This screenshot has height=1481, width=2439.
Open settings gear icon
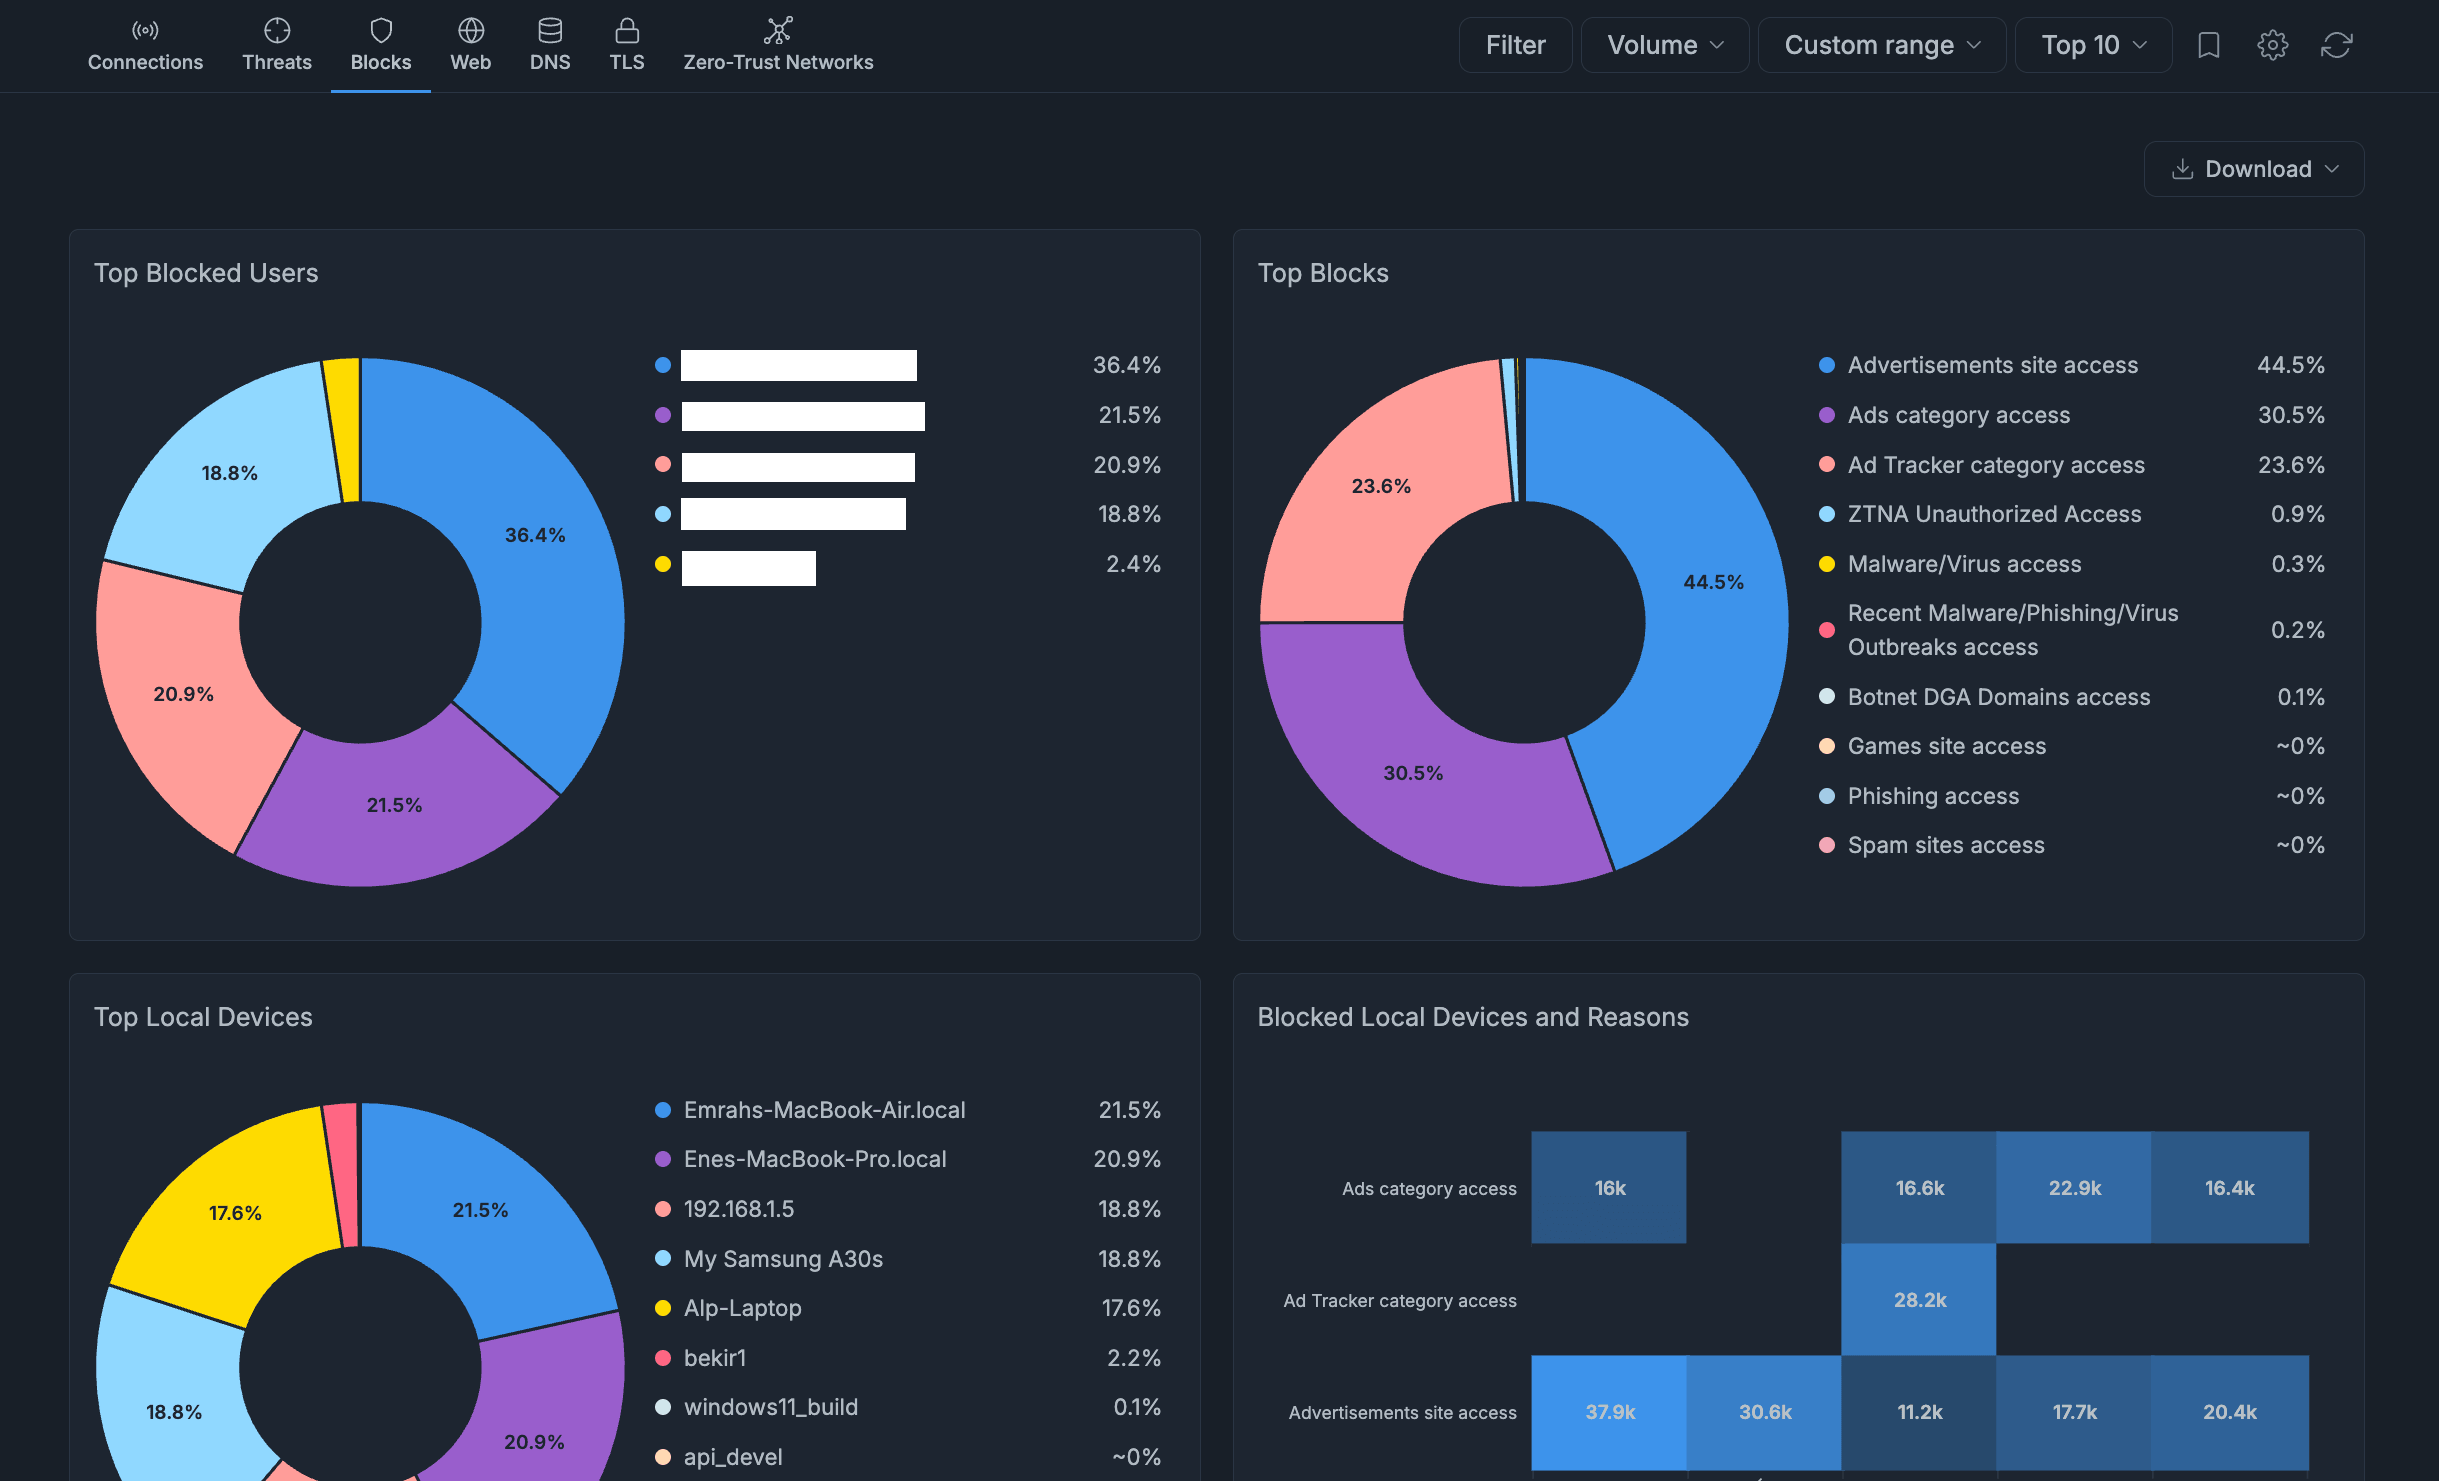(2273, 45)
